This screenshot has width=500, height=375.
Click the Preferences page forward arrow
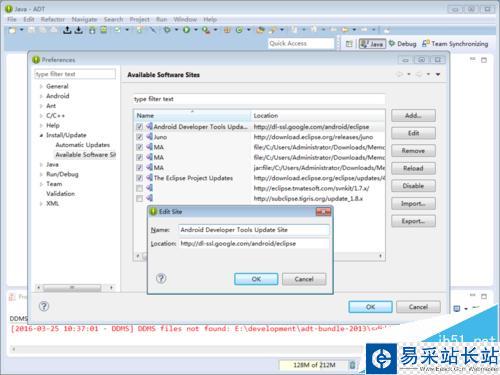(419, 74)
